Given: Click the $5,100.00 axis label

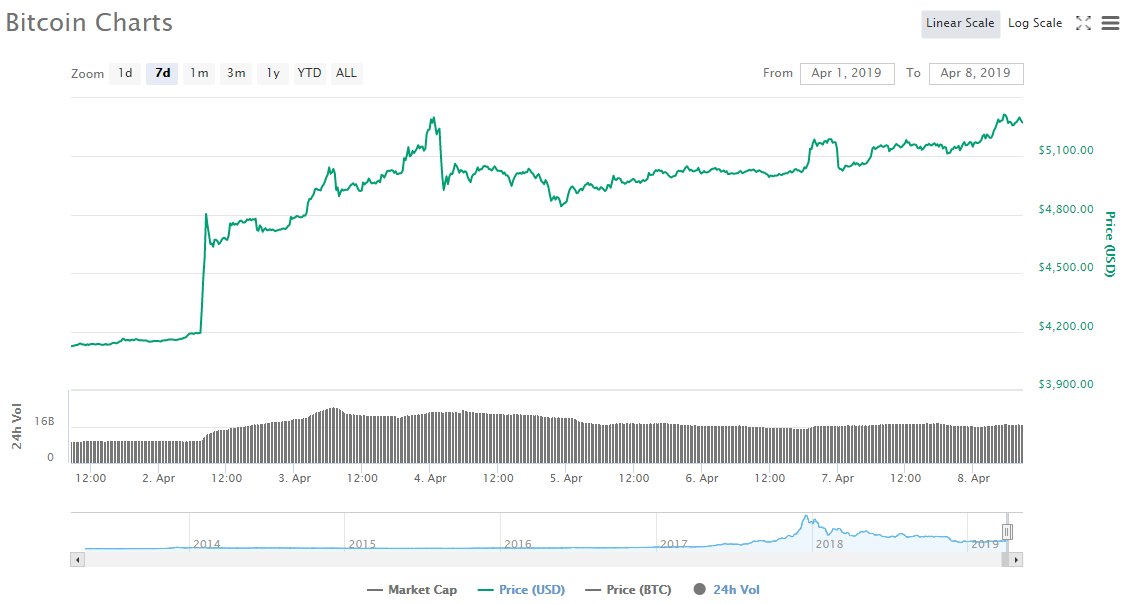Looking at the screenshot, I should [x=1066, y=150].
